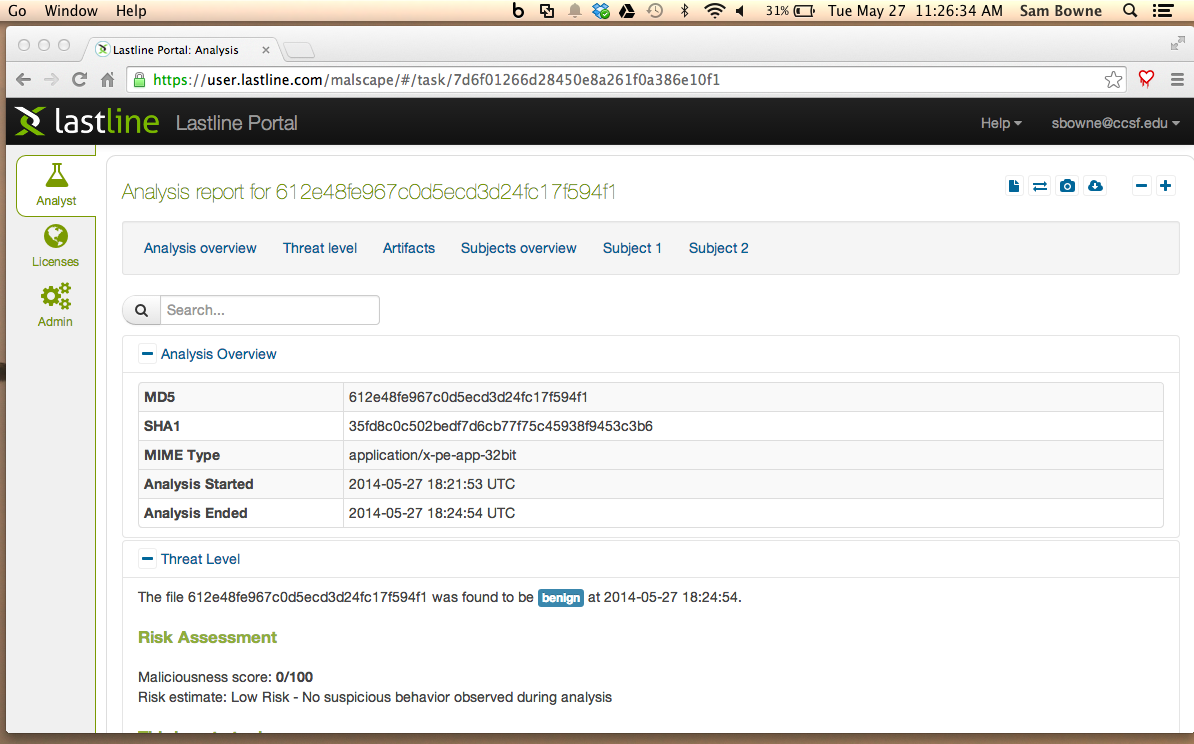Click the Dropbox icon in menu bar
Viewport: 1194px width, 744px height.
(601, 11)
